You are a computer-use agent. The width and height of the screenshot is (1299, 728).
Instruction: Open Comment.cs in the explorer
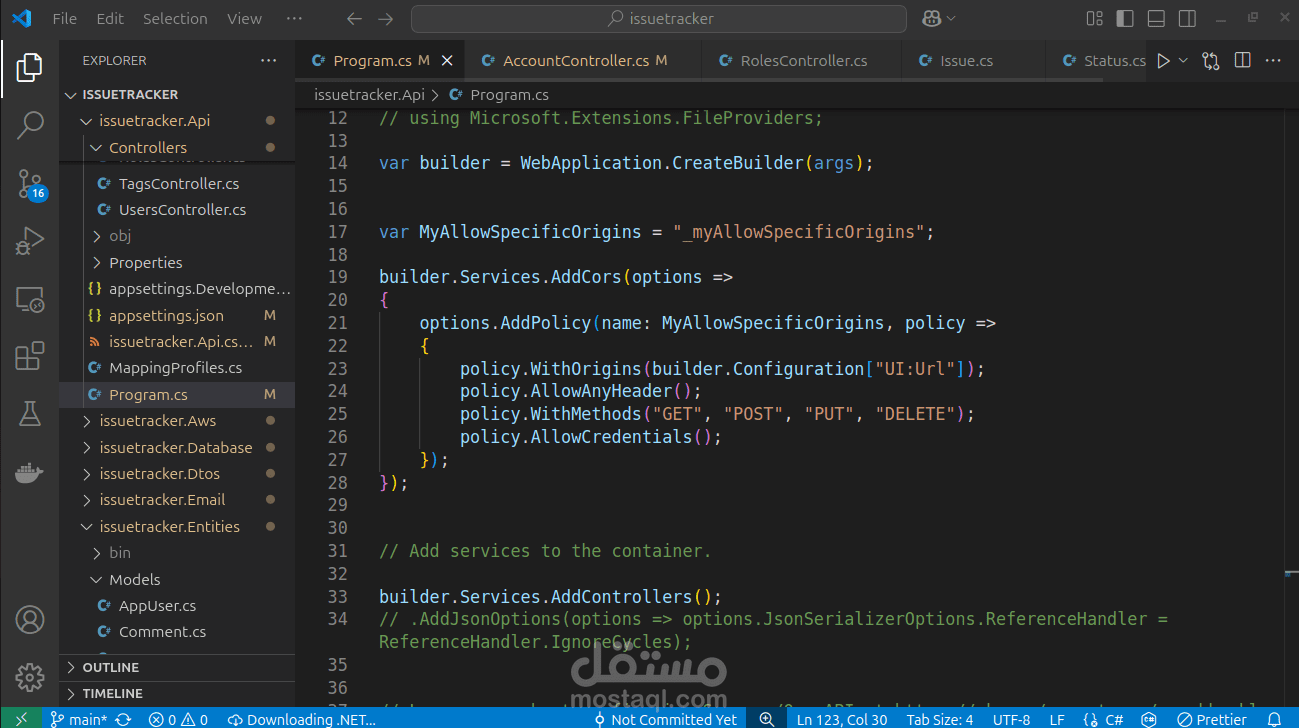[x=177, y=632]
